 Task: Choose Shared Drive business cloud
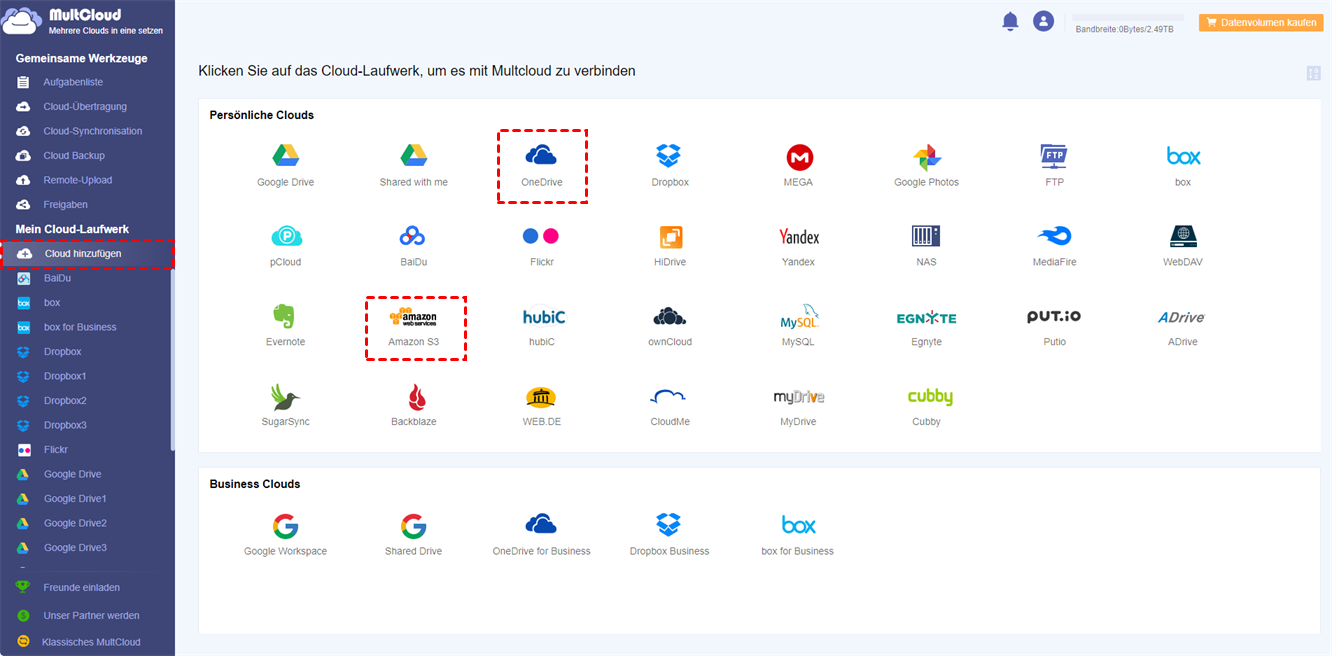point(413,526)
